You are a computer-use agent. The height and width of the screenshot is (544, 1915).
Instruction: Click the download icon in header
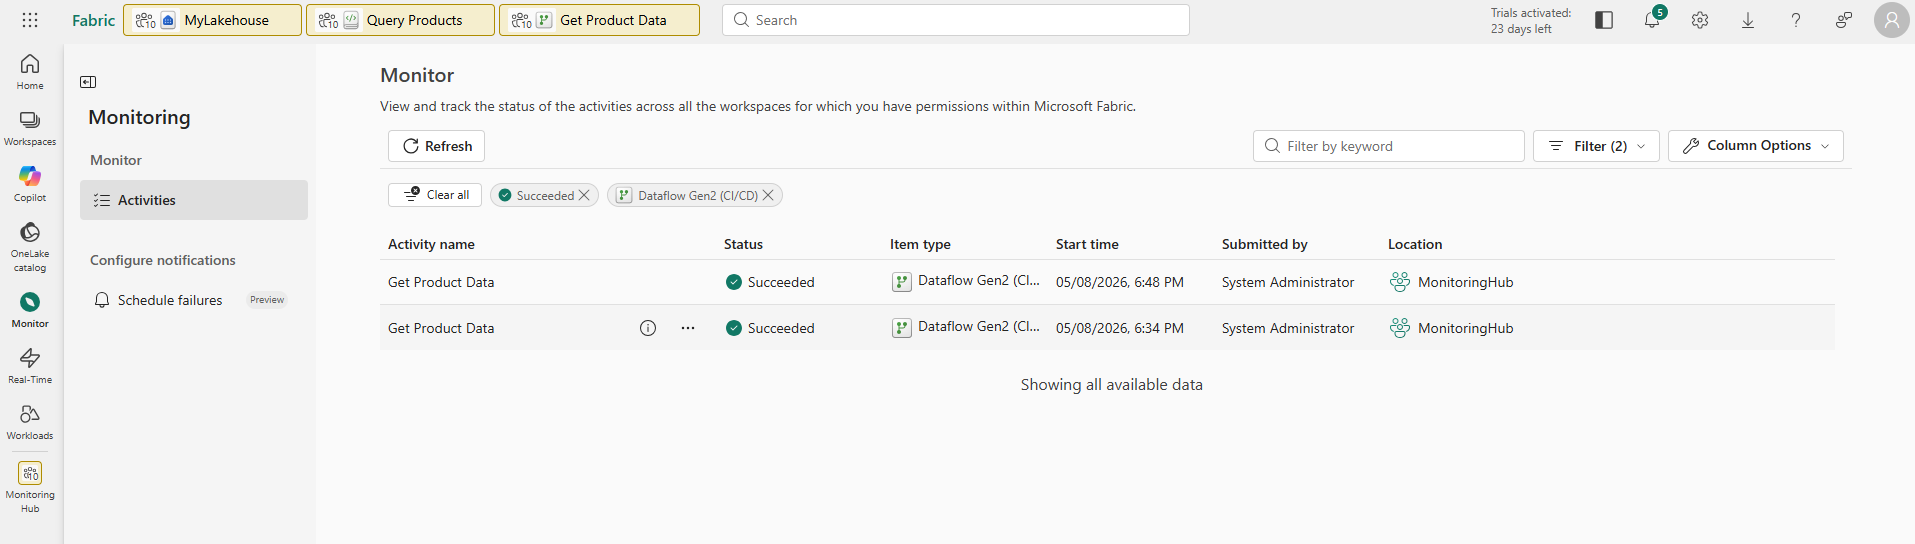tap(1748, 20)
